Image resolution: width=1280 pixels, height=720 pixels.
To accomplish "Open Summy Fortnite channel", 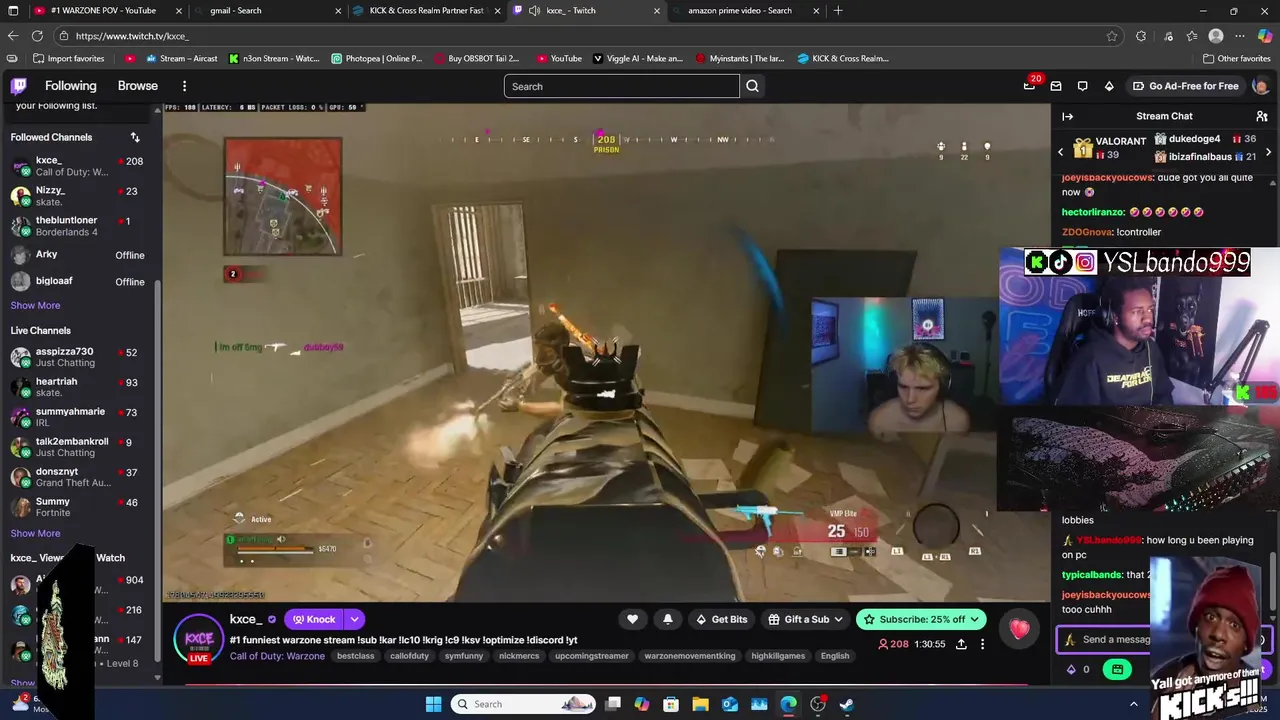I will pos(77,507).
